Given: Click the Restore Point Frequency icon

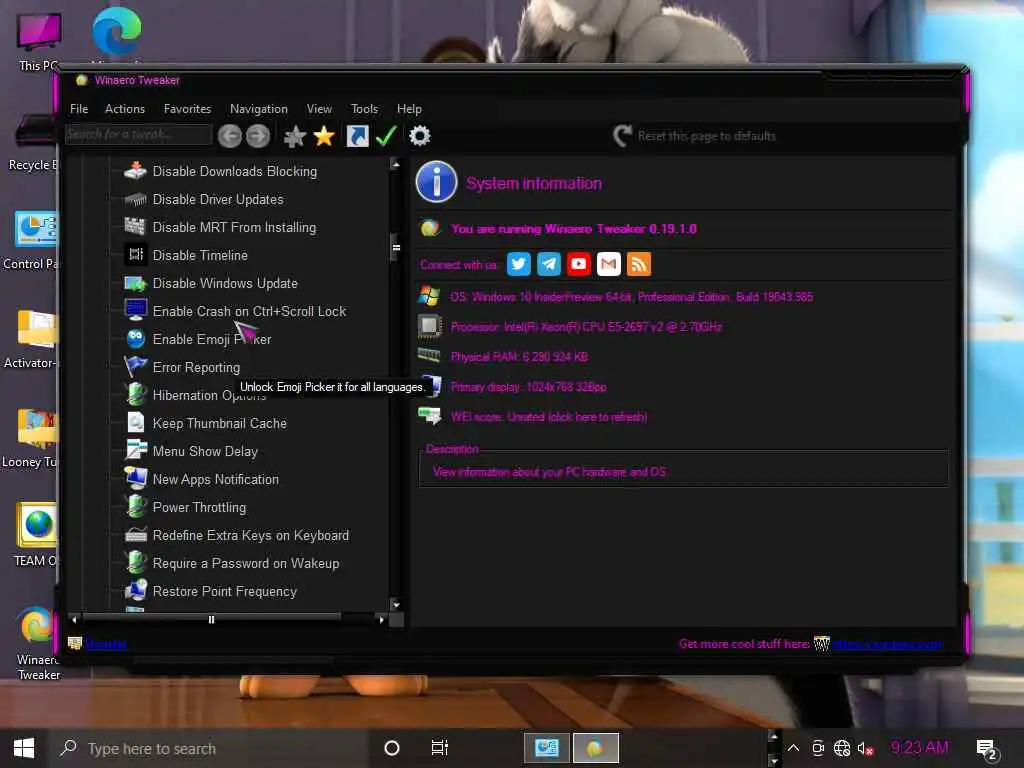Looking at the screenshot, I should point(136,590).
